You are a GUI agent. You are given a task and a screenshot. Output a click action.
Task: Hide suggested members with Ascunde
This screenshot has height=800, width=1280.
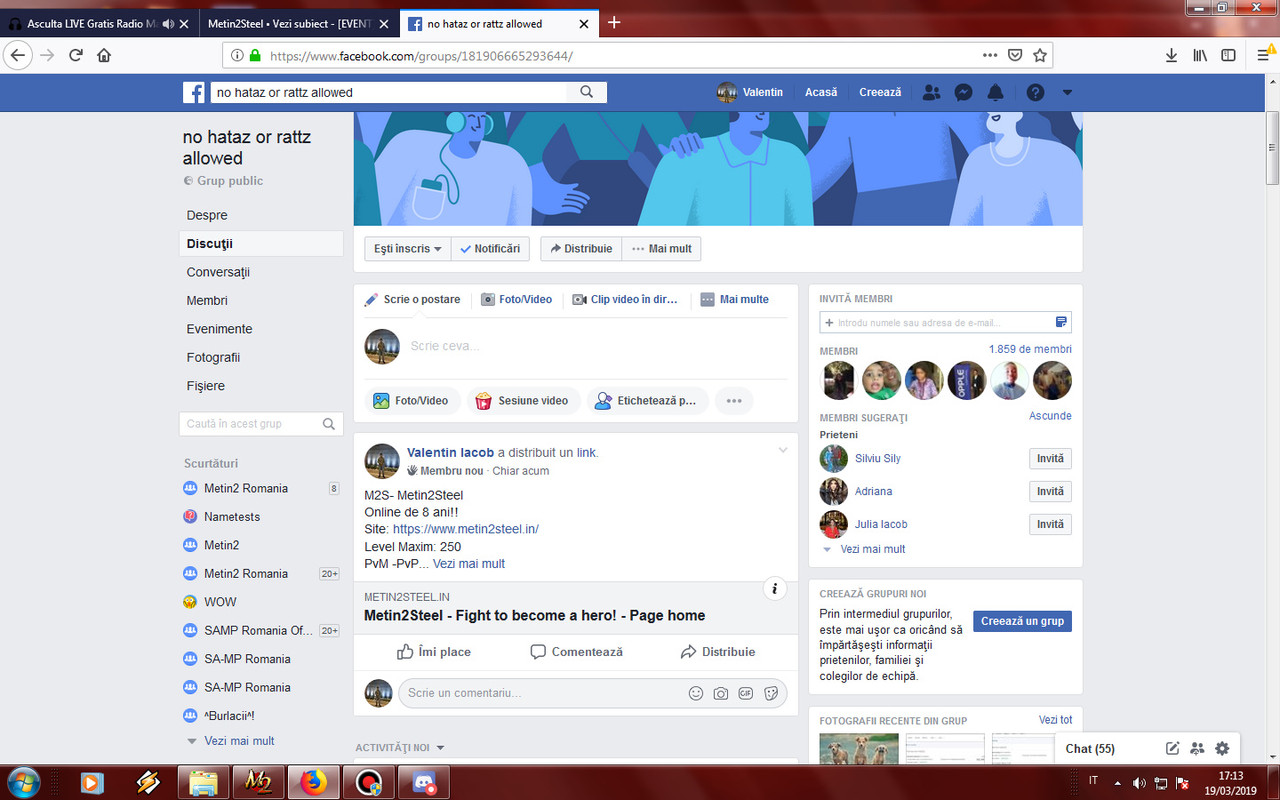[x=1050, y=416]
